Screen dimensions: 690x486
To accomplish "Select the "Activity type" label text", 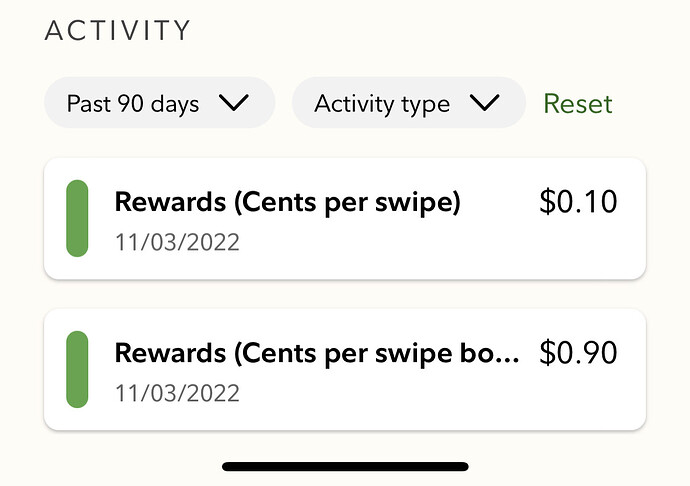I will [x=382, y=103].
